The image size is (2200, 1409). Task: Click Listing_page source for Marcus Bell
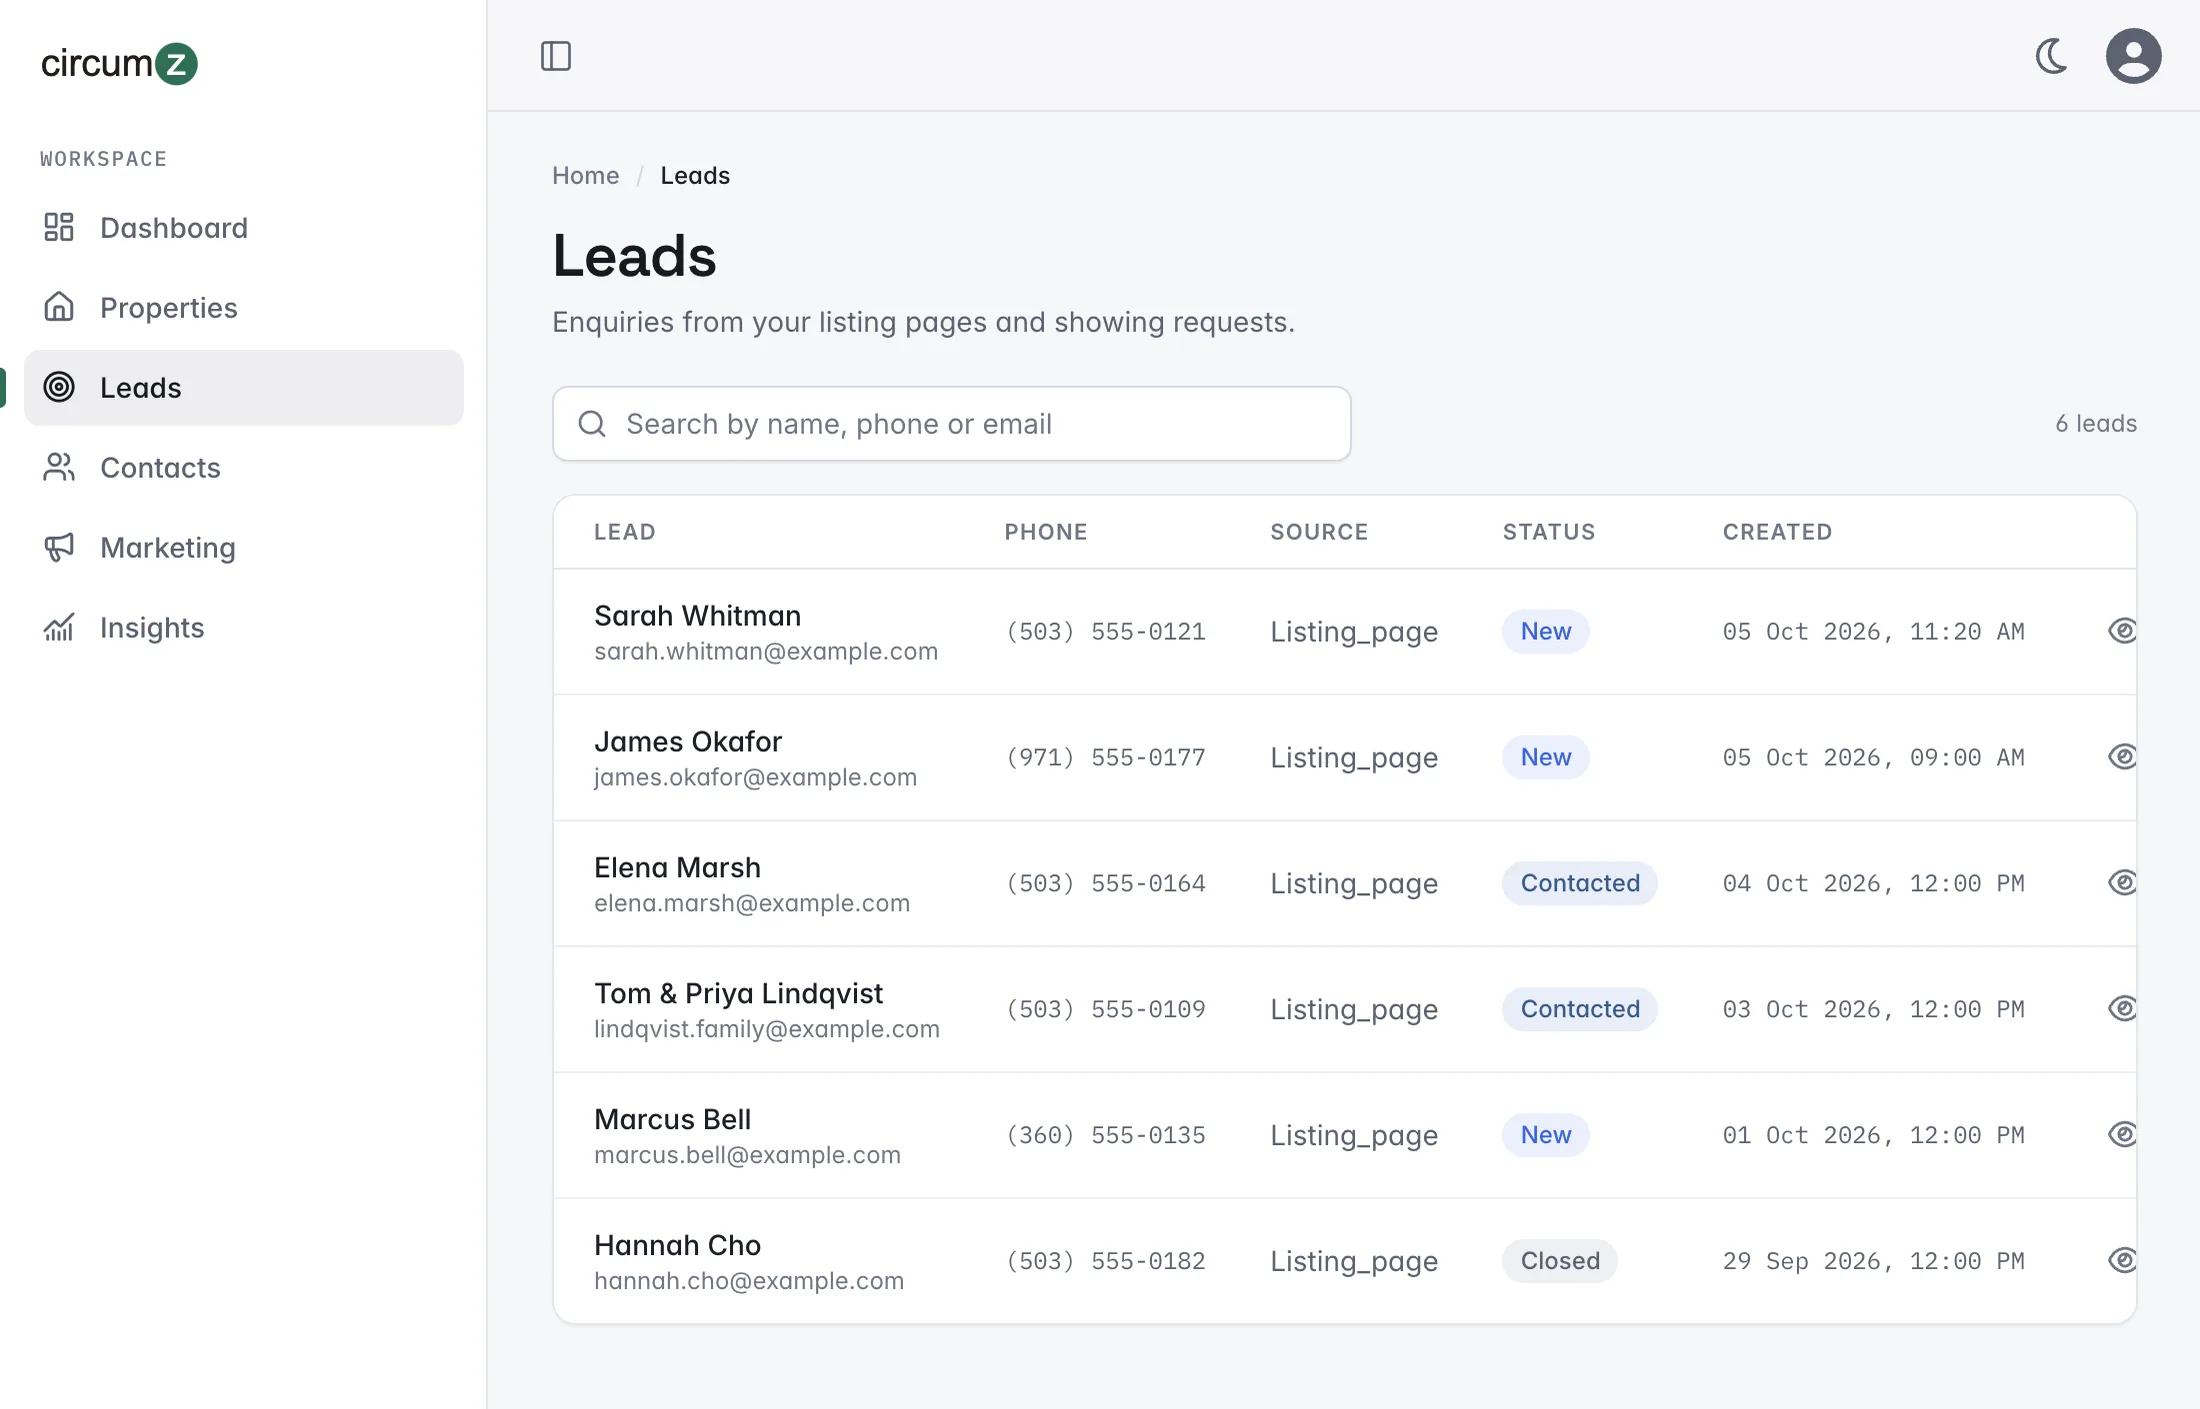point(1354,1136)
